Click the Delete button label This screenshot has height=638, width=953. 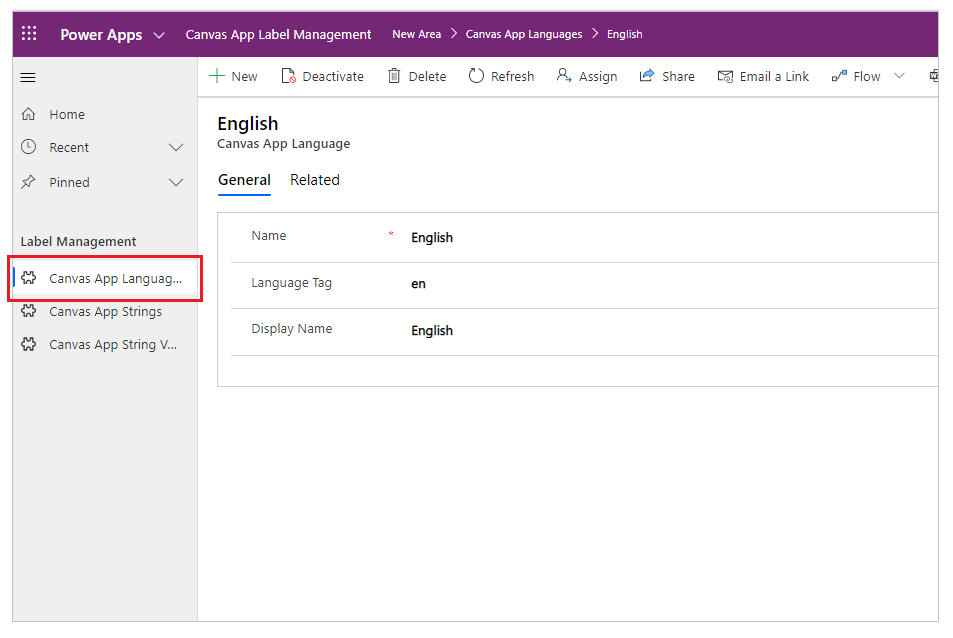point(427,77)
